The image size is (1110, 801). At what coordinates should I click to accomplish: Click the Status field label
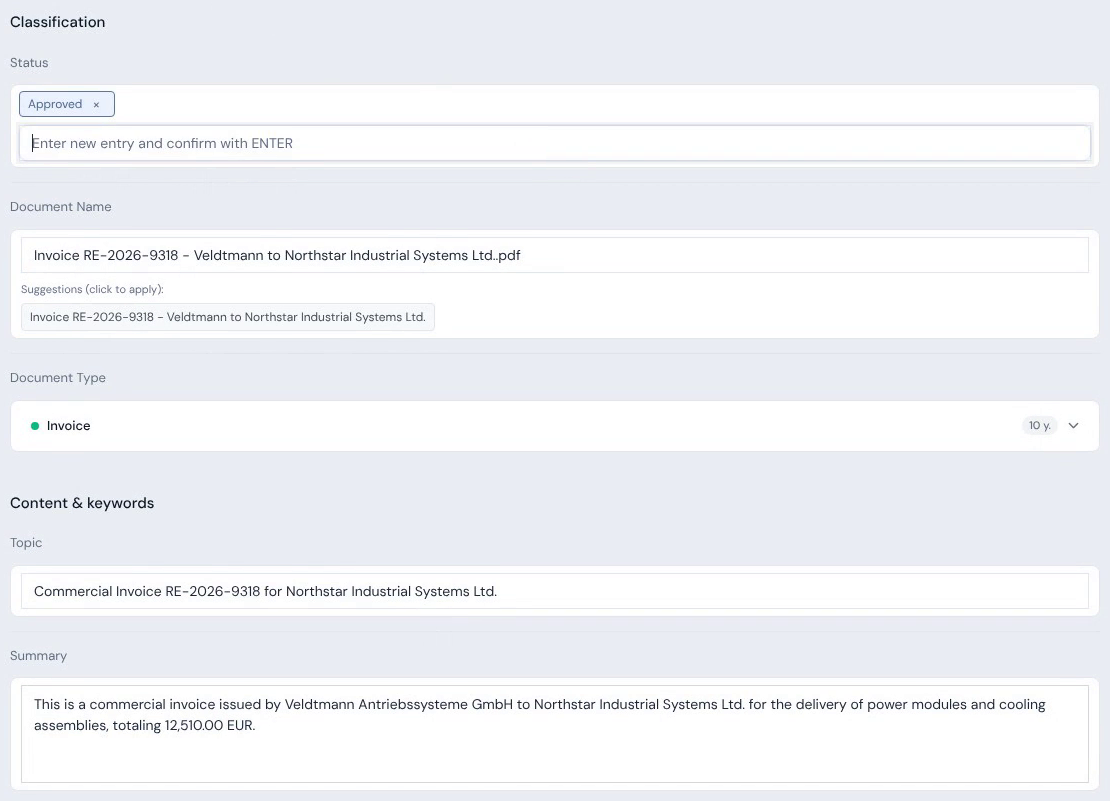[29, 63]
